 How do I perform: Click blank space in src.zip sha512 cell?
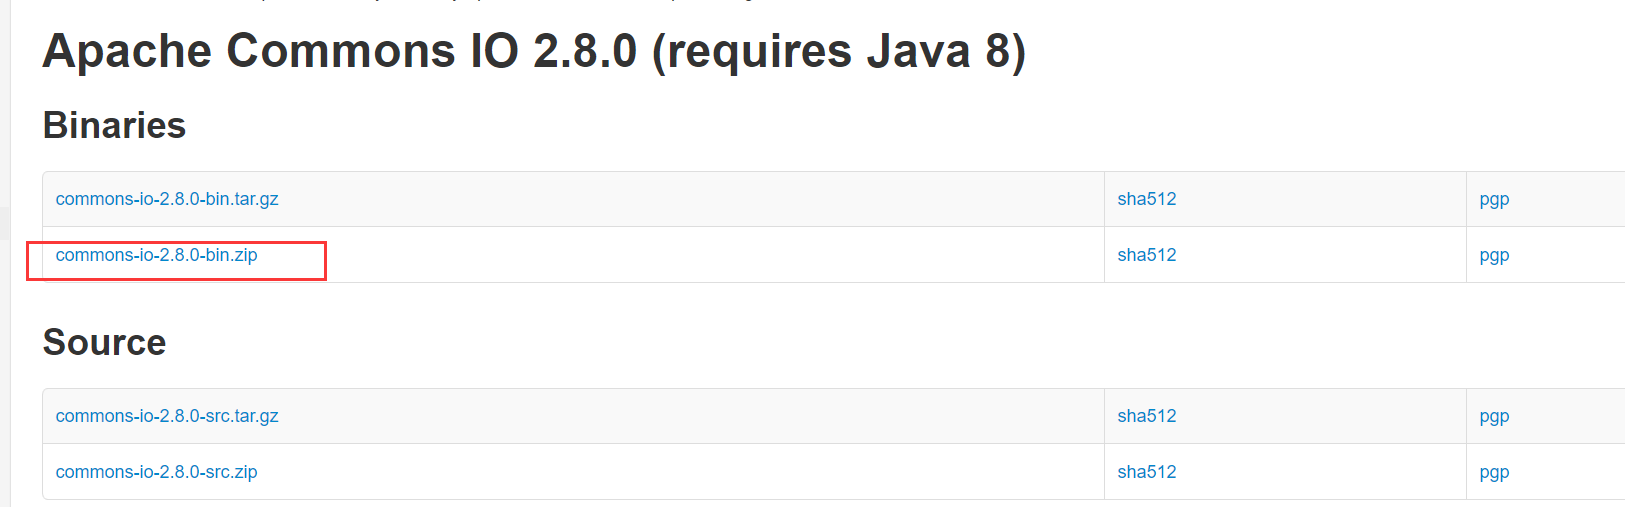click(x=1320, y=472)
